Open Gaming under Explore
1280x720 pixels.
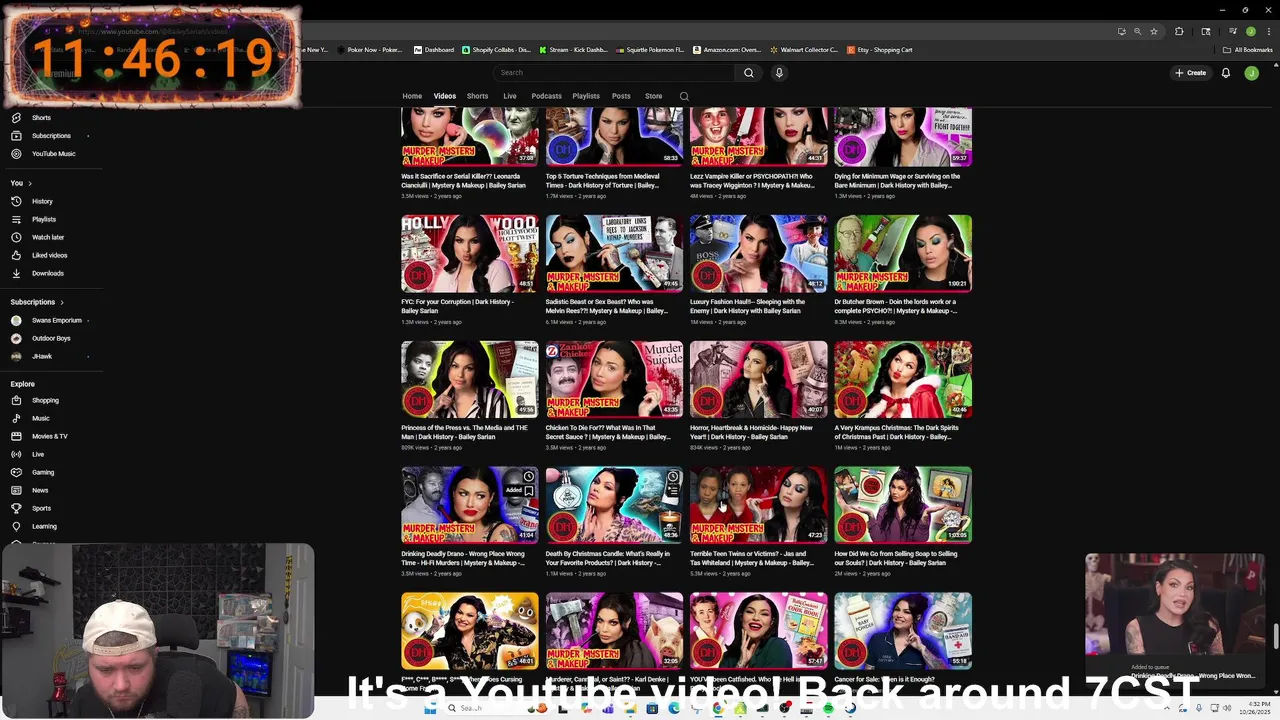(43, 472)
